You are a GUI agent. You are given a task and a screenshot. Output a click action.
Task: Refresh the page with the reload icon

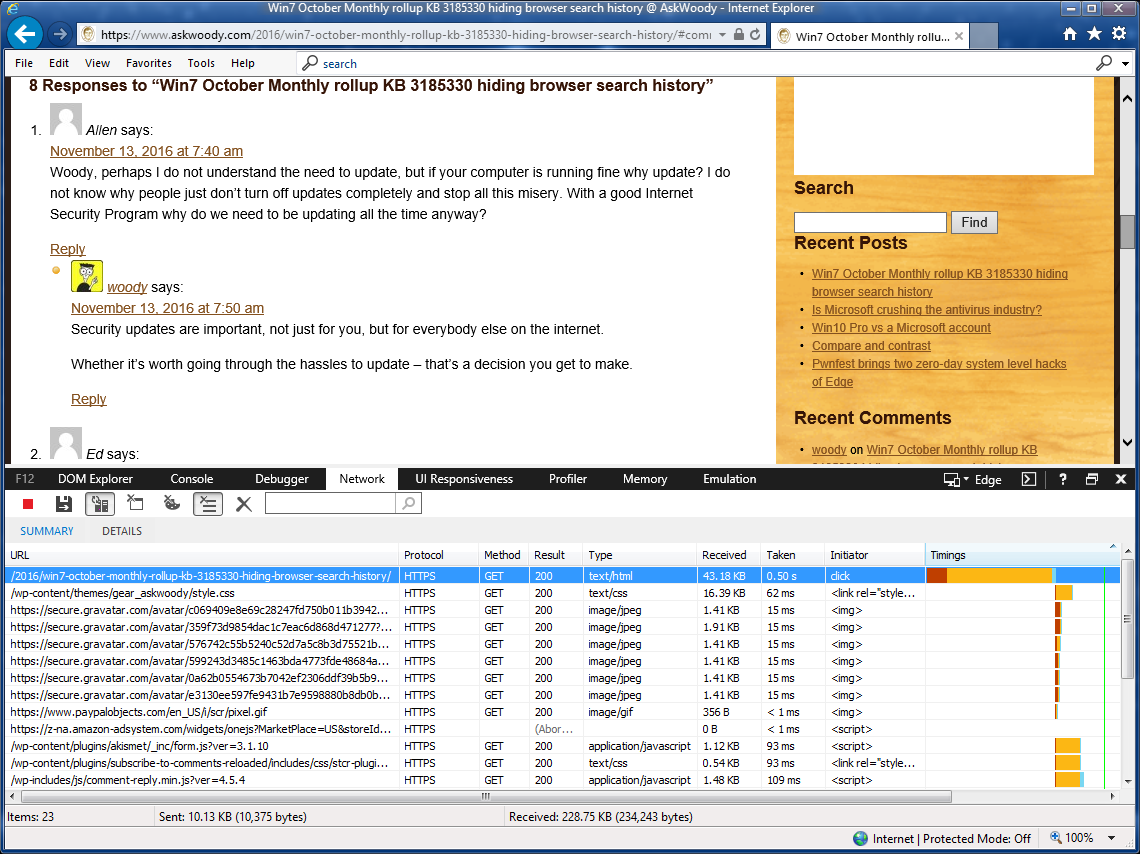coord(755,34)
